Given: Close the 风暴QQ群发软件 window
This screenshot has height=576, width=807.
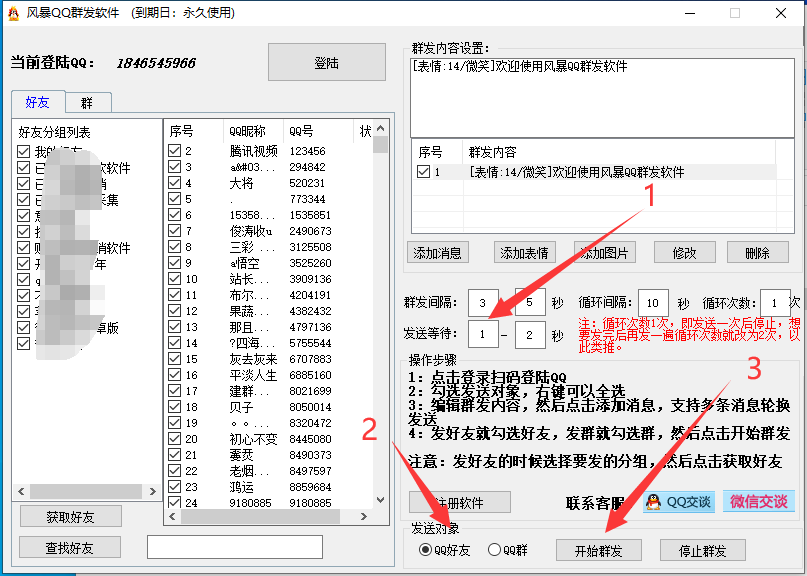Looking at the screenshot, I should (781, 13).
